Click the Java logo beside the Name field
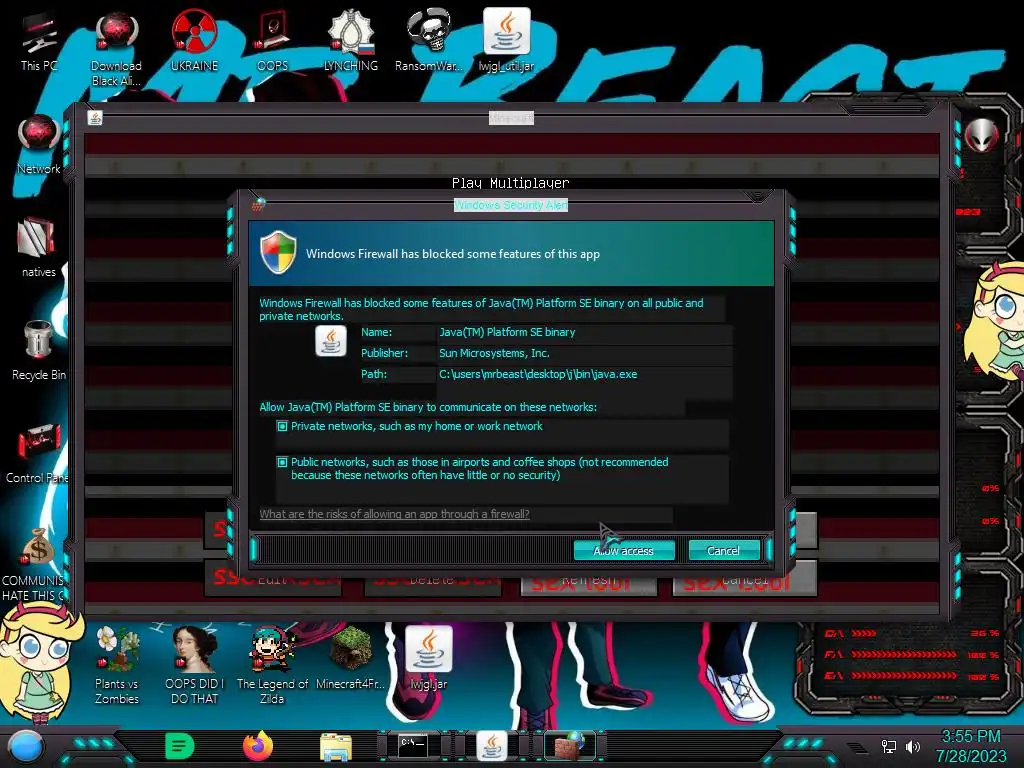This screenshot has height=768, width=1024. point(331,340)
